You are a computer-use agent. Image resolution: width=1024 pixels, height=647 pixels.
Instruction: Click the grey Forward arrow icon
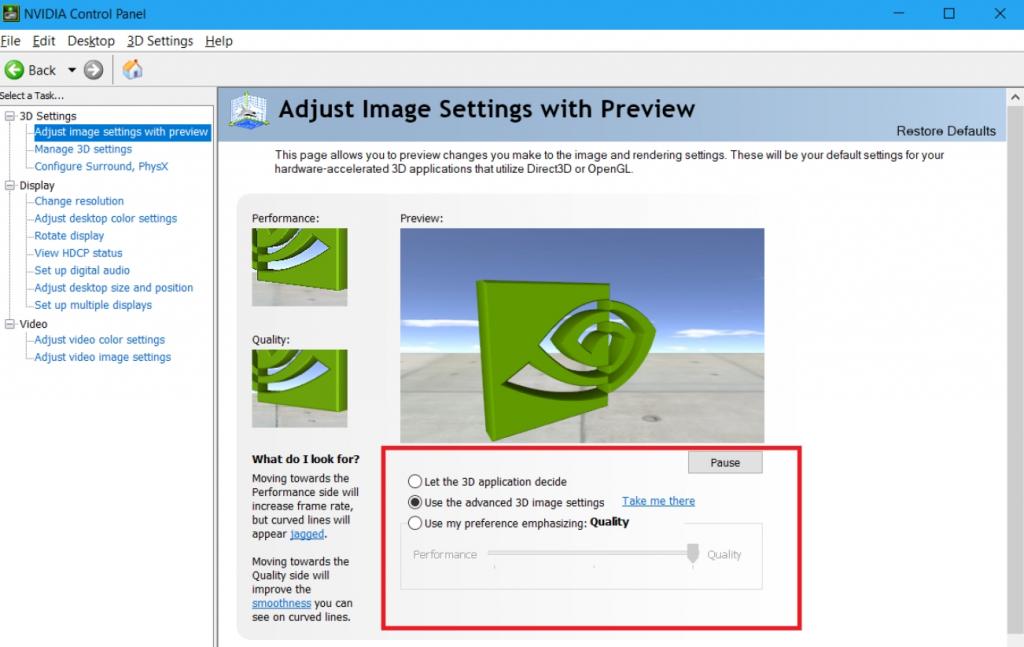click(93, 70)
